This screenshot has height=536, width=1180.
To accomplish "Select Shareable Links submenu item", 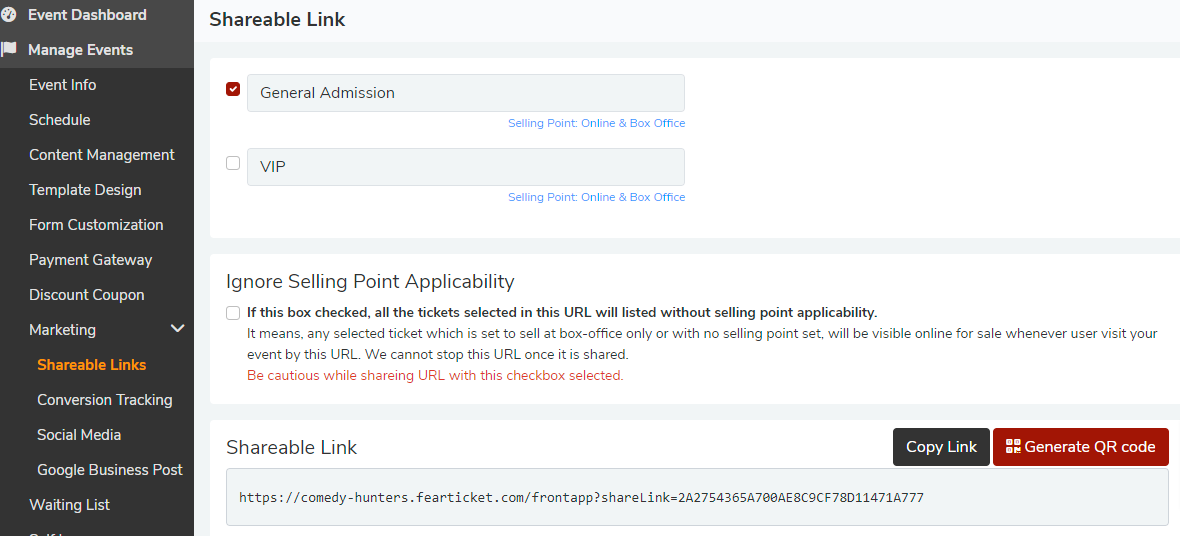I will 92,364.
